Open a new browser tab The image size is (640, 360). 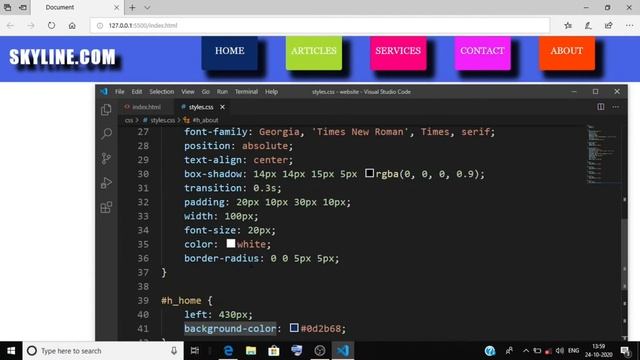click(x=132, y=7)
